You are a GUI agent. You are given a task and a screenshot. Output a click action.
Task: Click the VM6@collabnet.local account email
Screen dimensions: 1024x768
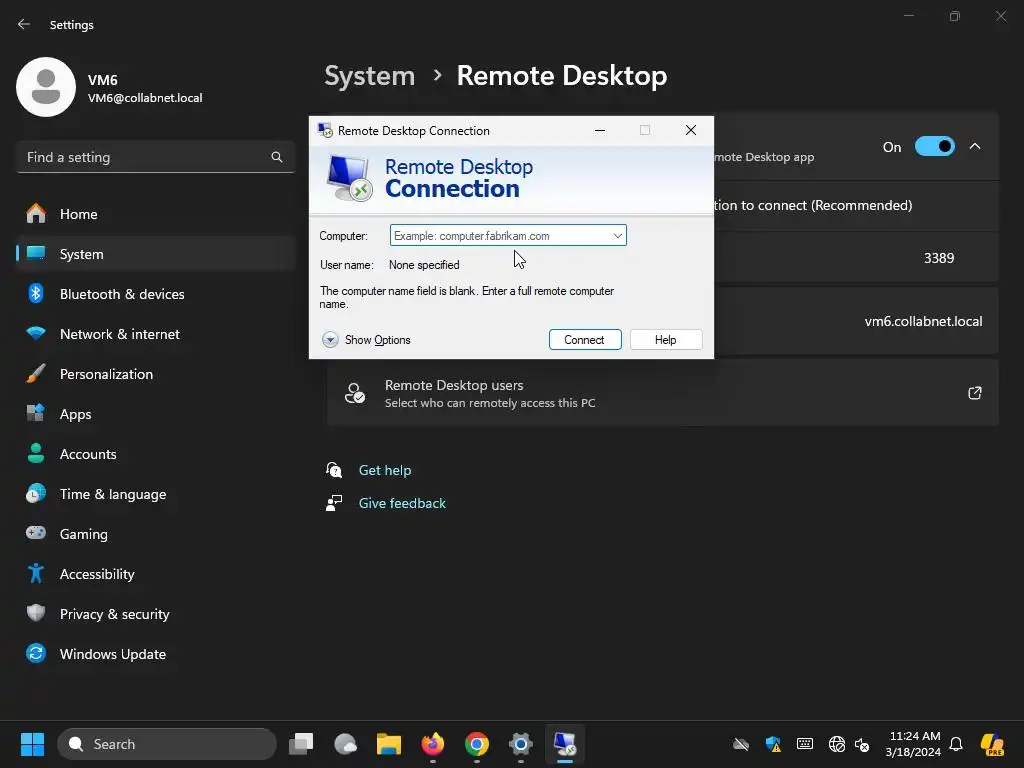(x=145, y=98)
